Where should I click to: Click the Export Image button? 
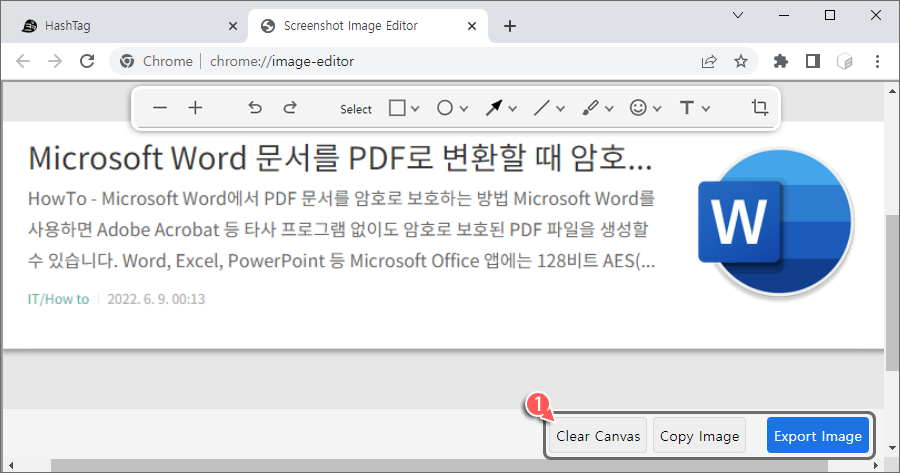817,436
